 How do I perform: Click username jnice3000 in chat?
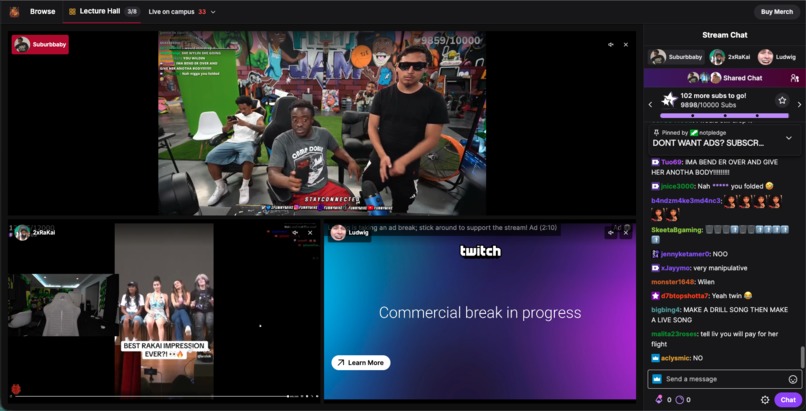click(x=676, y=186)
